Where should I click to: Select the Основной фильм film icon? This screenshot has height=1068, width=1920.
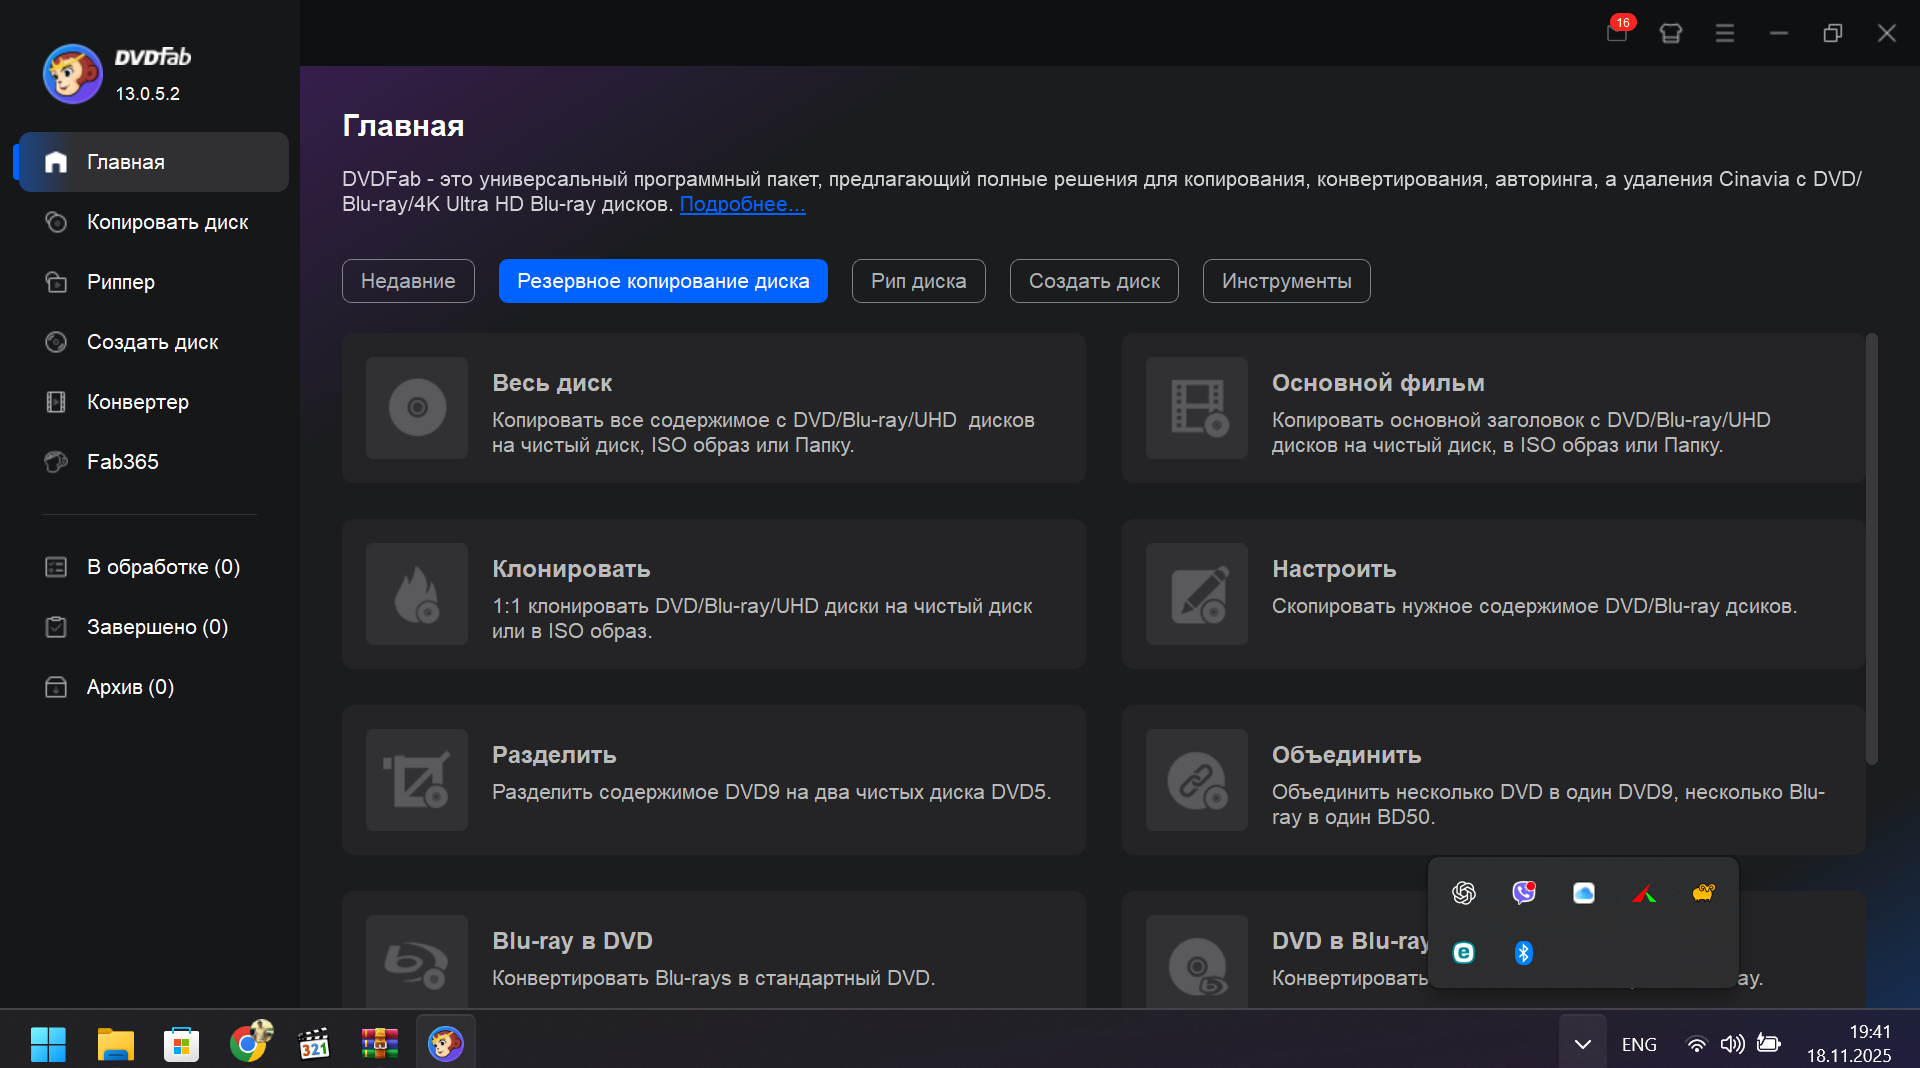pos(1197,408)
